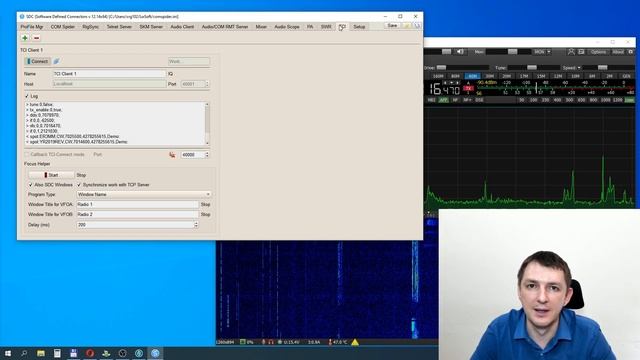Click the panel icon left of Options

tap(581, 52)
